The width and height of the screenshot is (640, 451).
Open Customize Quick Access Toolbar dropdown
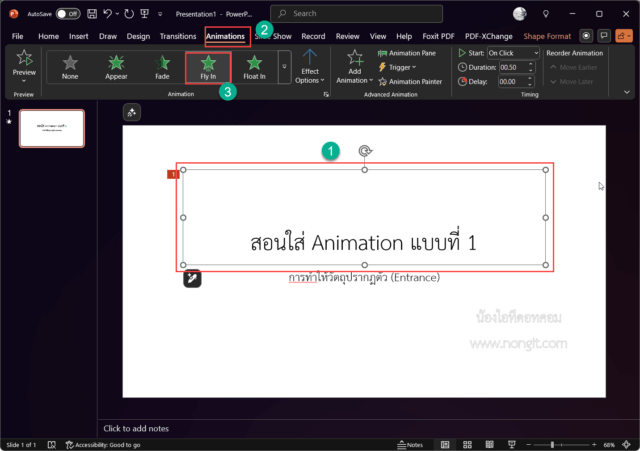(x=160, y=14)
